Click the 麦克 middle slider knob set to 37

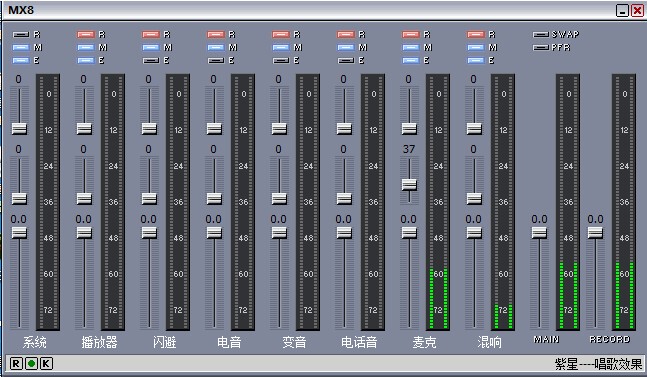(x=409, y=184)
